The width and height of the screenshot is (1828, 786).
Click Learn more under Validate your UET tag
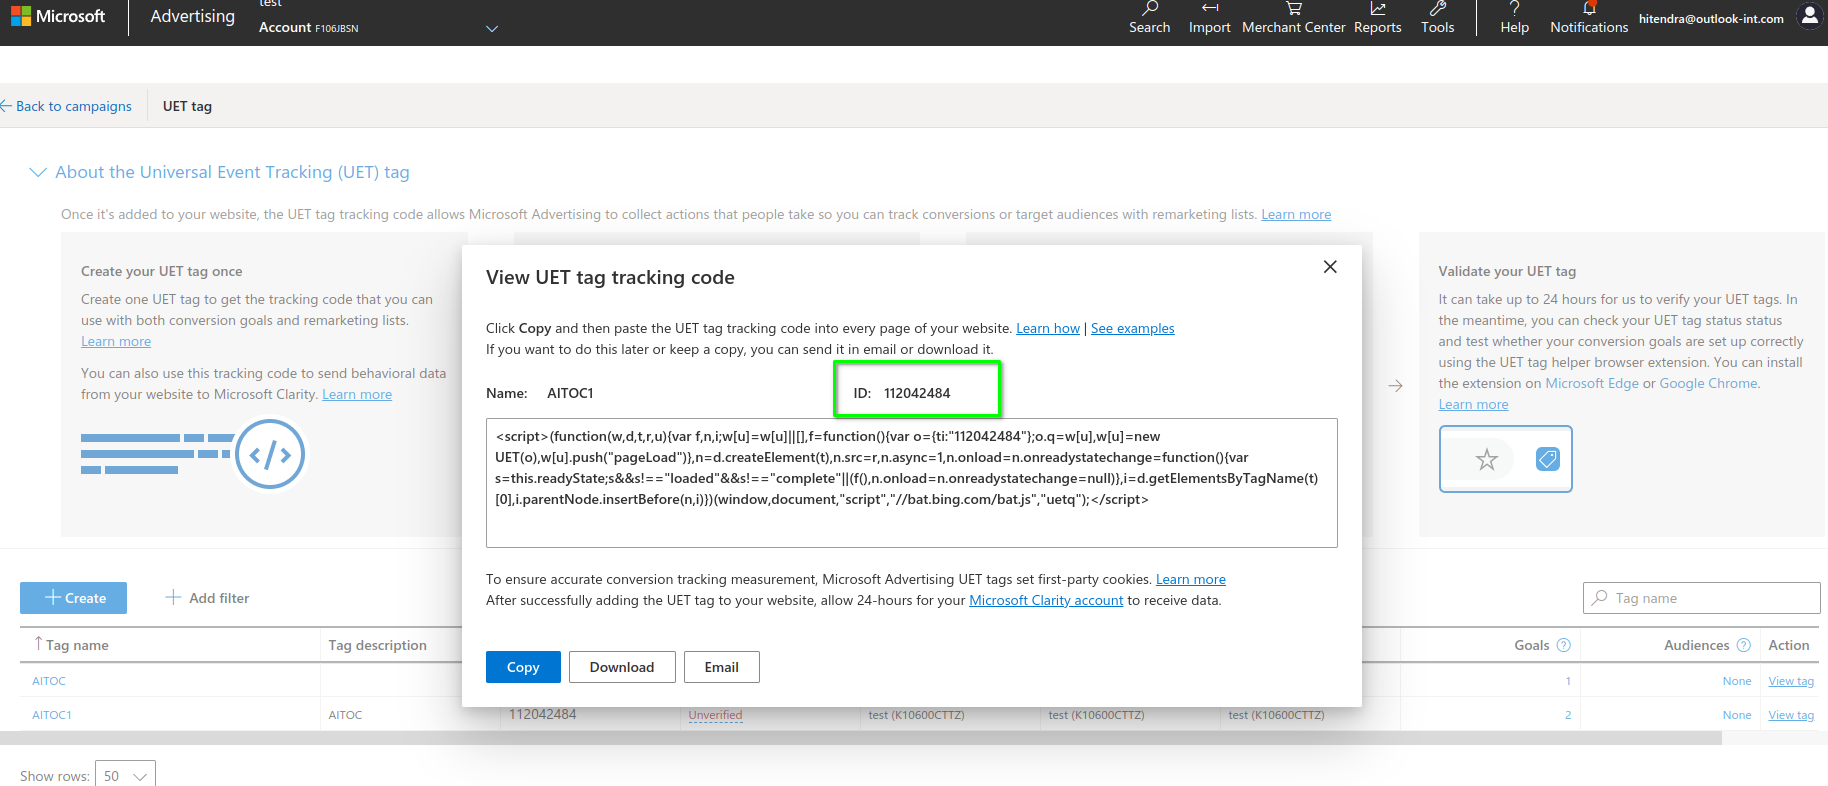(x=1473, y=404)
